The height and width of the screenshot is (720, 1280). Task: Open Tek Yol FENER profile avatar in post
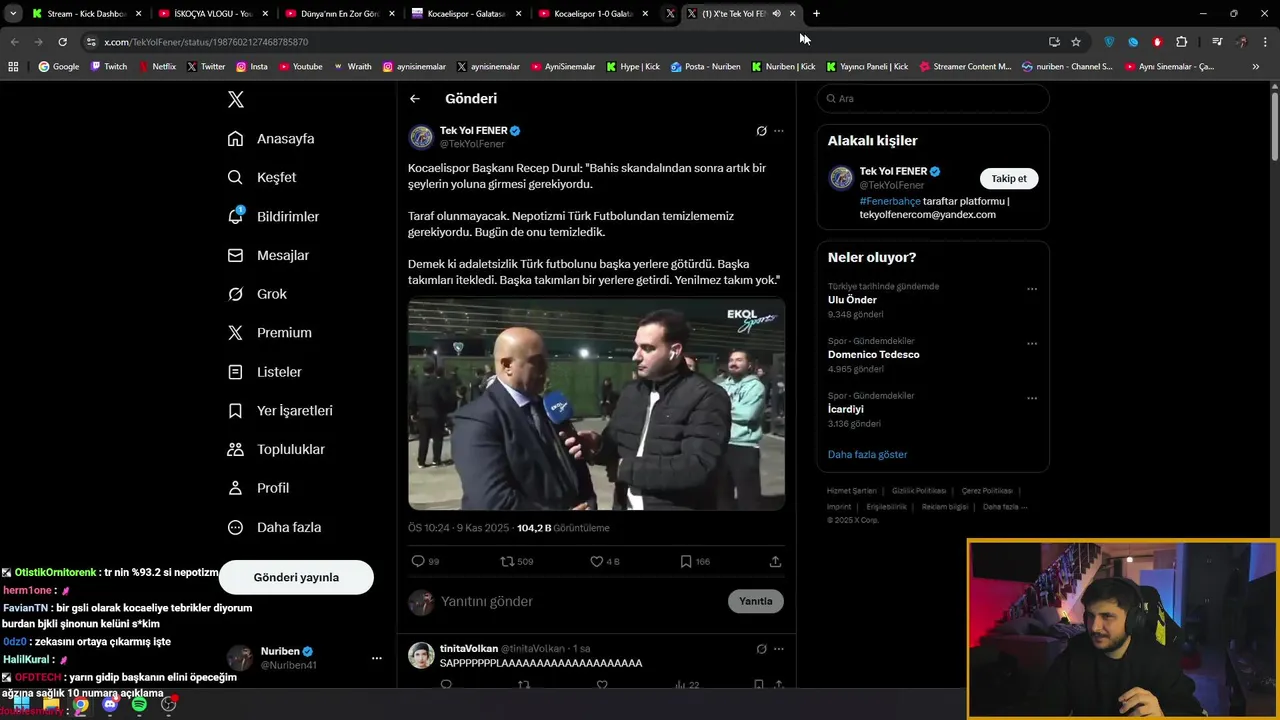tap(421, 137)
